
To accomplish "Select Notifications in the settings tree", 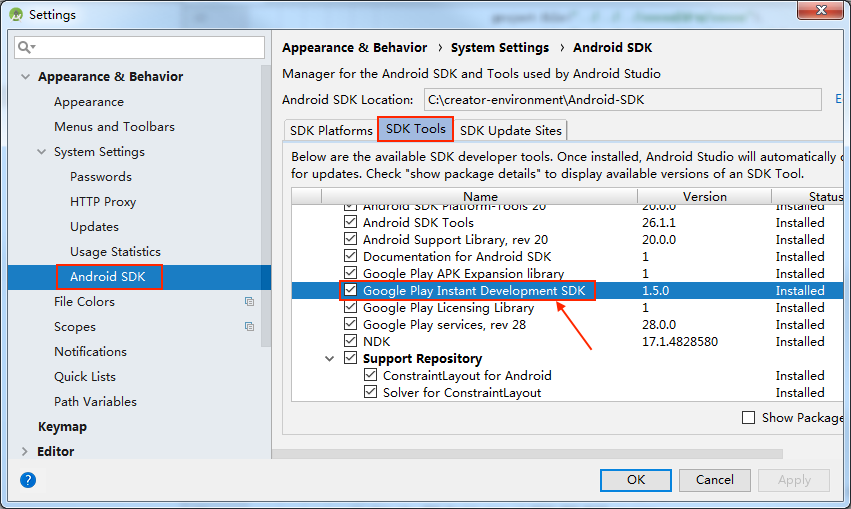I will click(90, 352).
